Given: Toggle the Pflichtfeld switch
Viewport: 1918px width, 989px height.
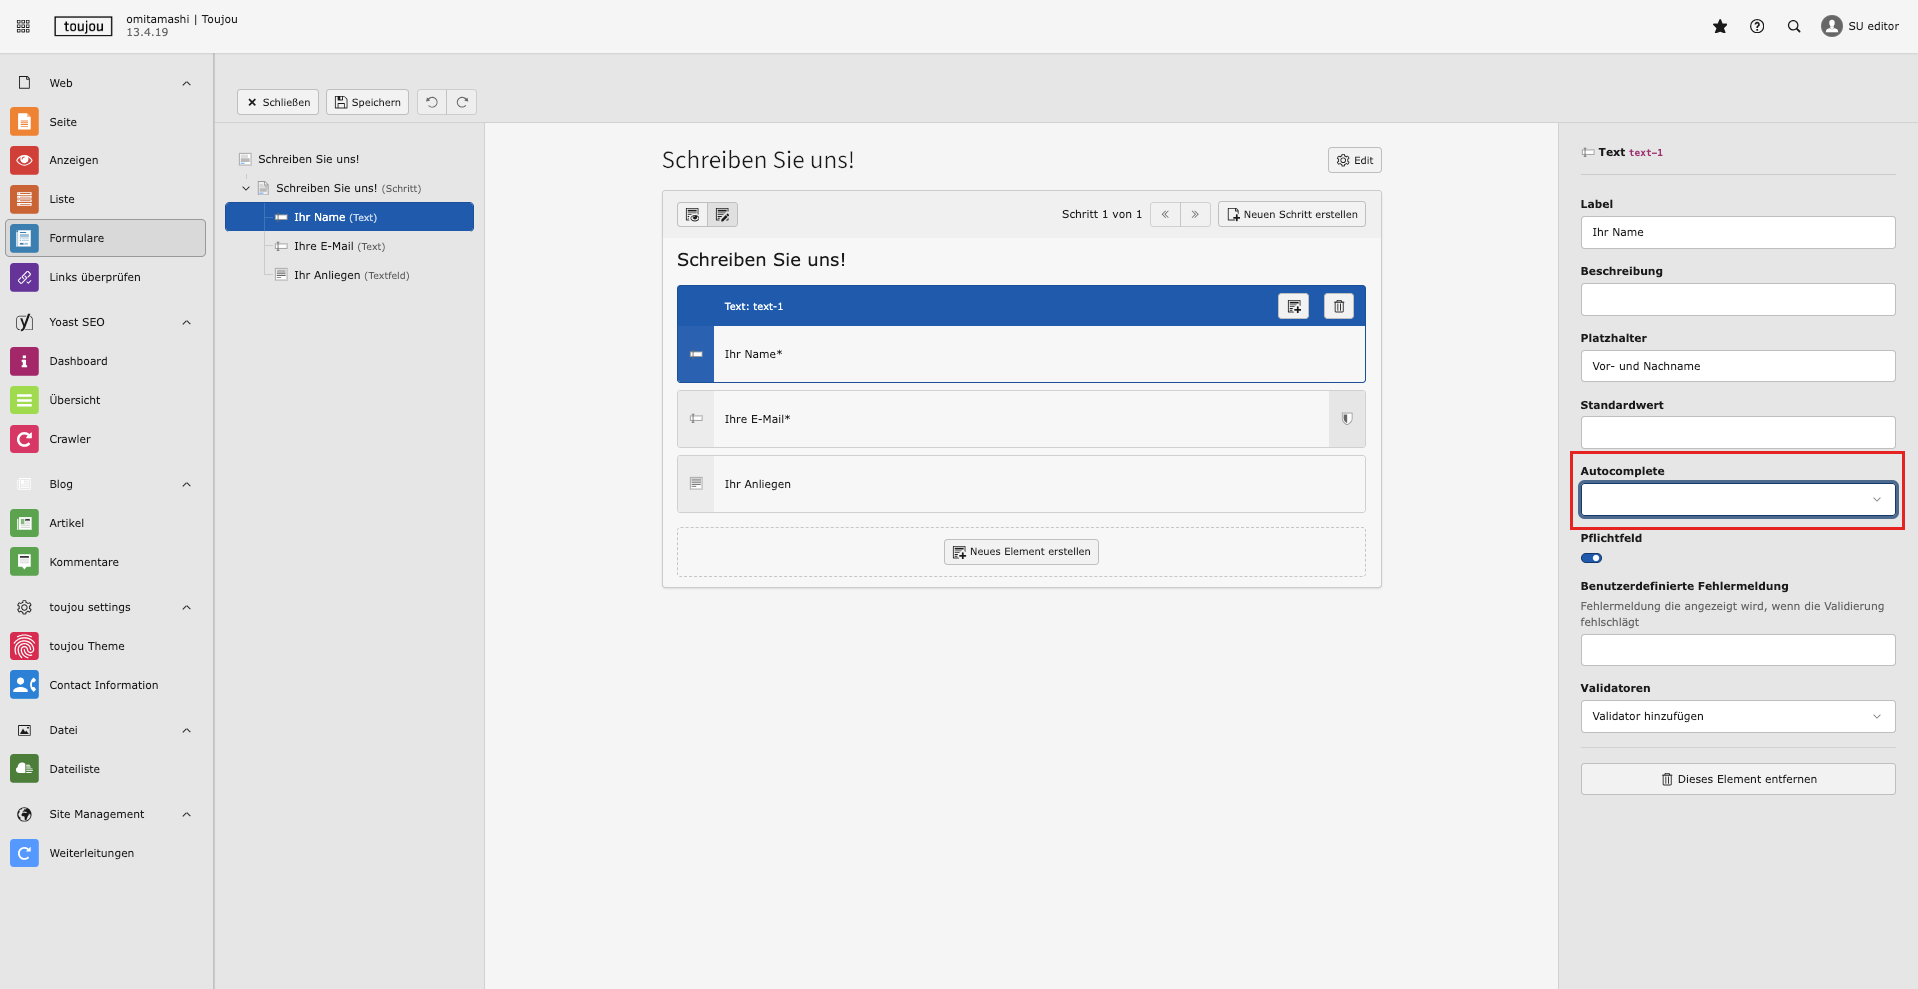Looking at the screenshot, I should (1591, 558).
